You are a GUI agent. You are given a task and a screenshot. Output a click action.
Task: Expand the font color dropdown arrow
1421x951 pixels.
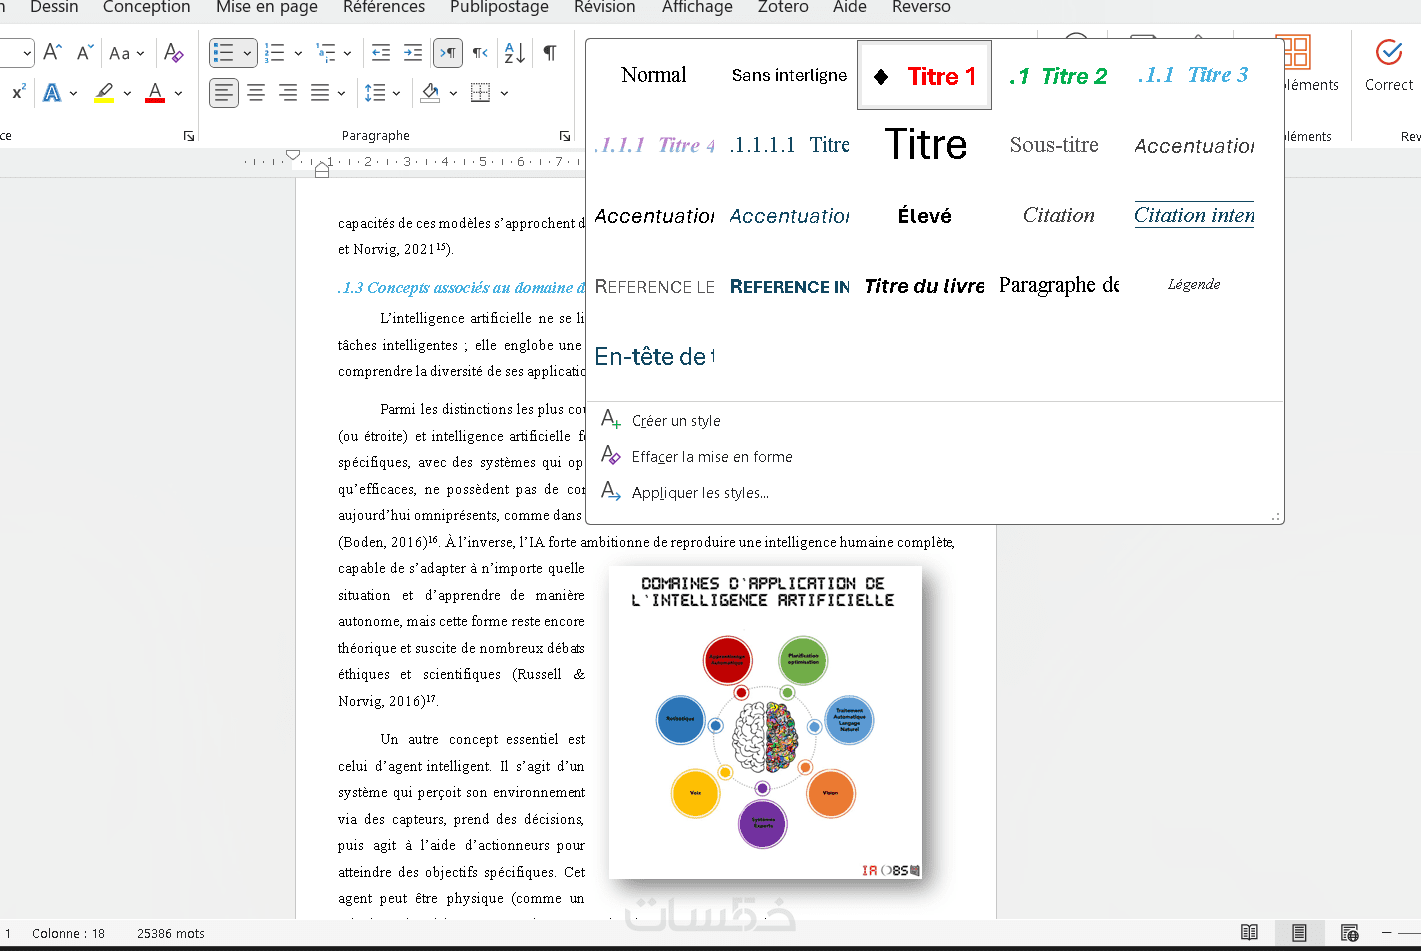[178, 94]
